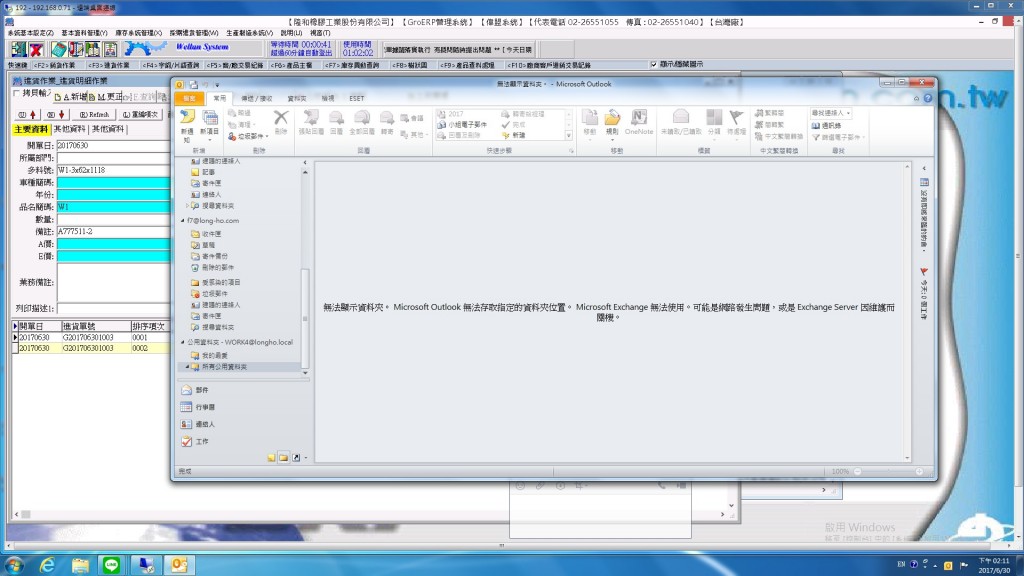Expand the Search Folders node under first mailbox
The width and height of the screenshot is (1024, 576).
187,206
